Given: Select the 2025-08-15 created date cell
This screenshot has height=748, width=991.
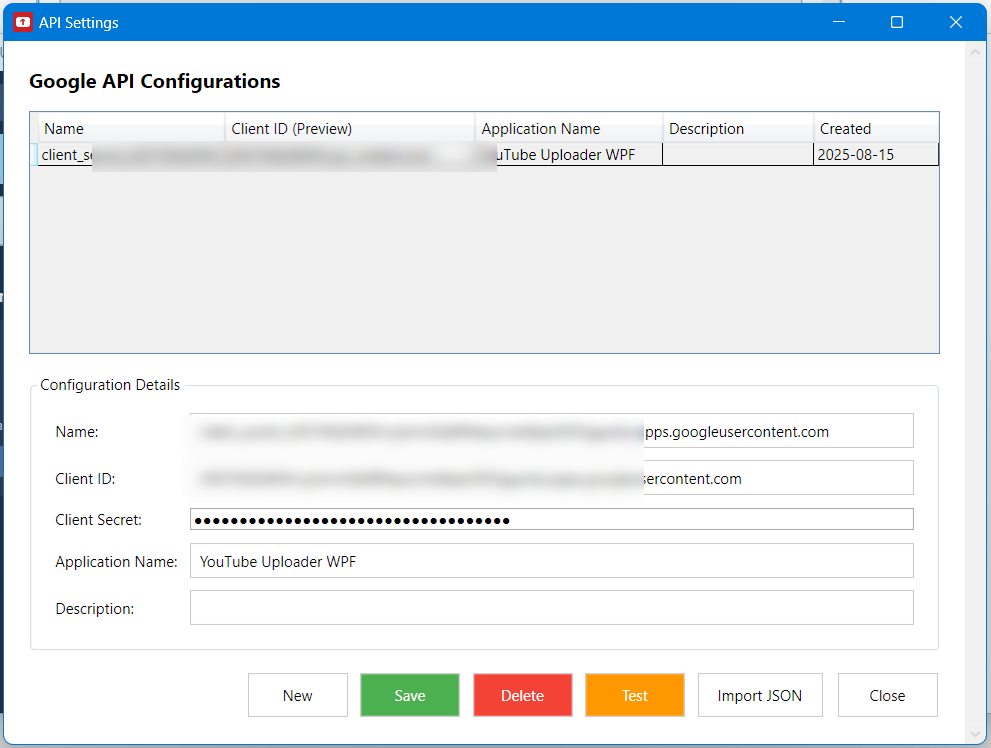Looking at the screenshot, I should [876, 155].
